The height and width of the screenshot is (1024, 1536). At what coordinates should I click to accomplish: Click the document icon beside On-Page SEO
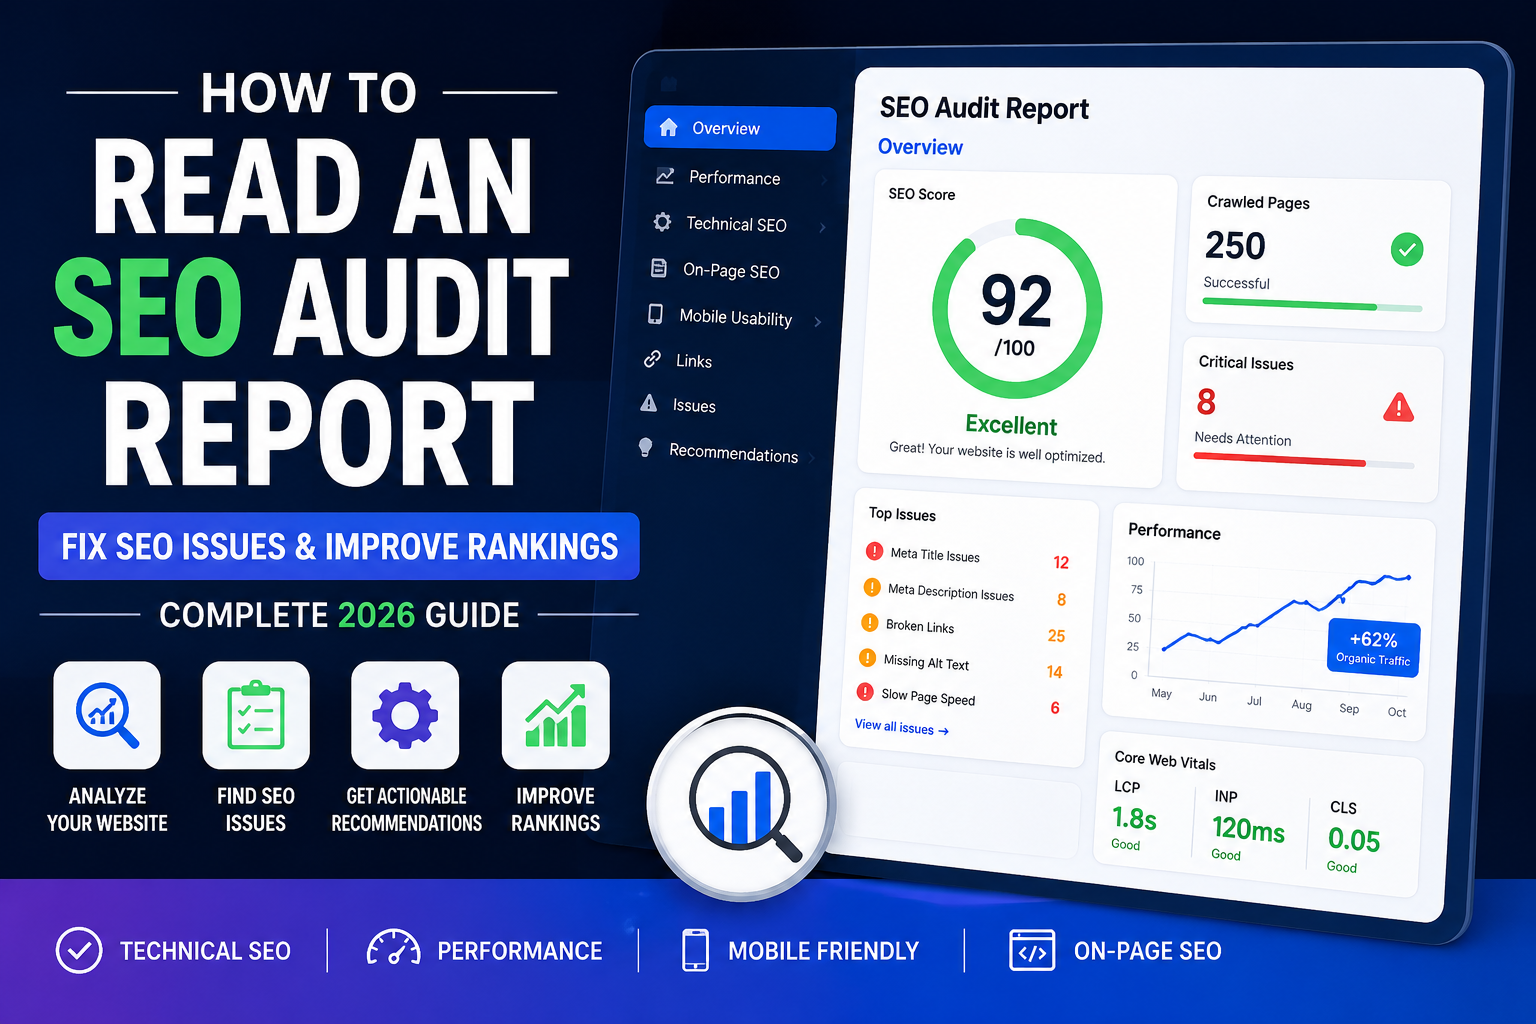659,268
